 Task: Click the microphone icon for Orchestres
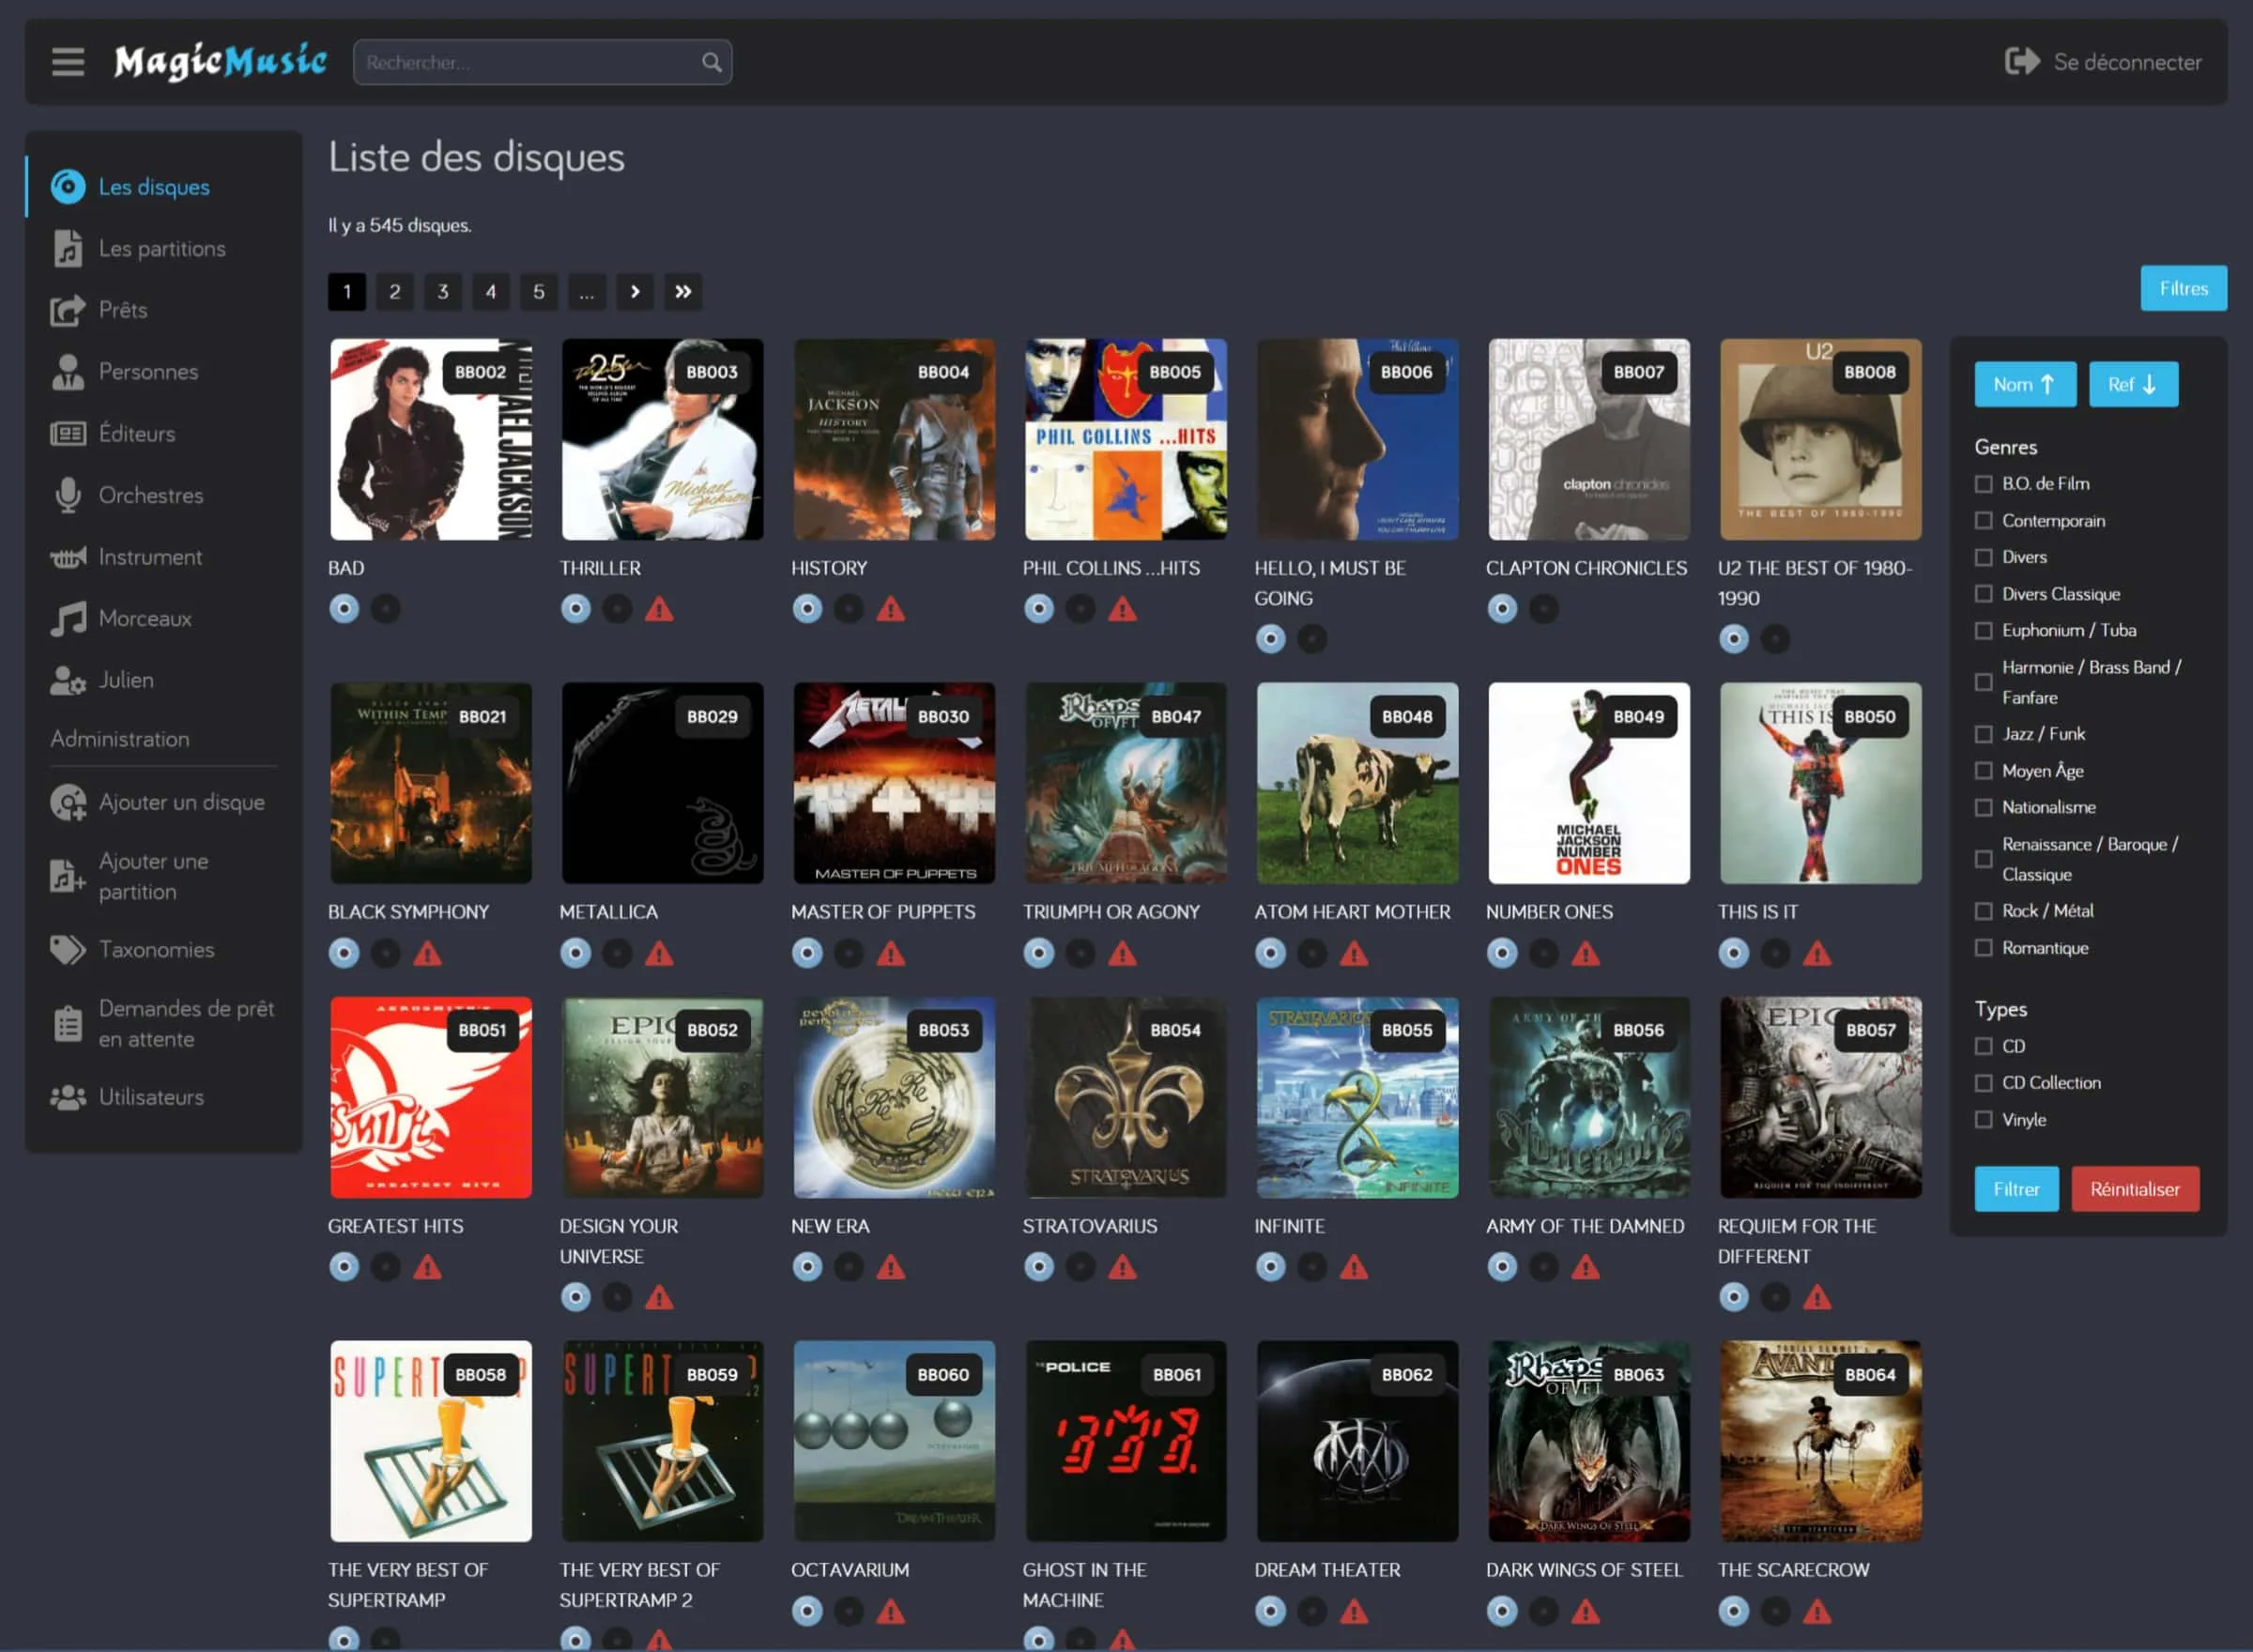tap(68, 495)
